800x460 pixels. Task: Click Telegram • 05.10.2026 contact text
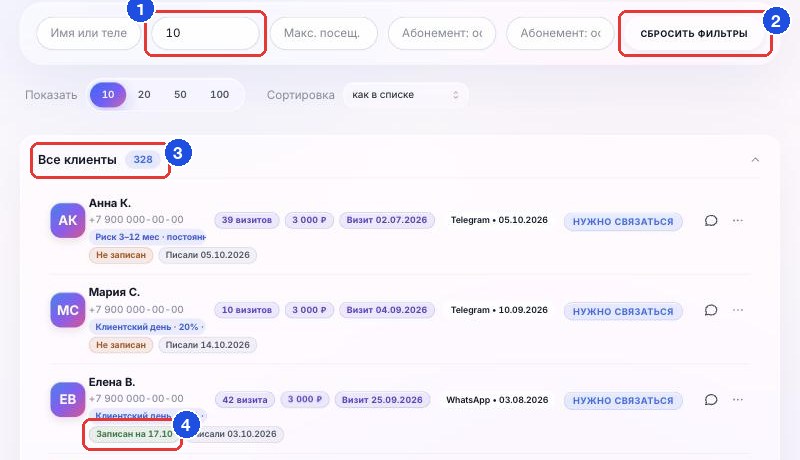499,220
